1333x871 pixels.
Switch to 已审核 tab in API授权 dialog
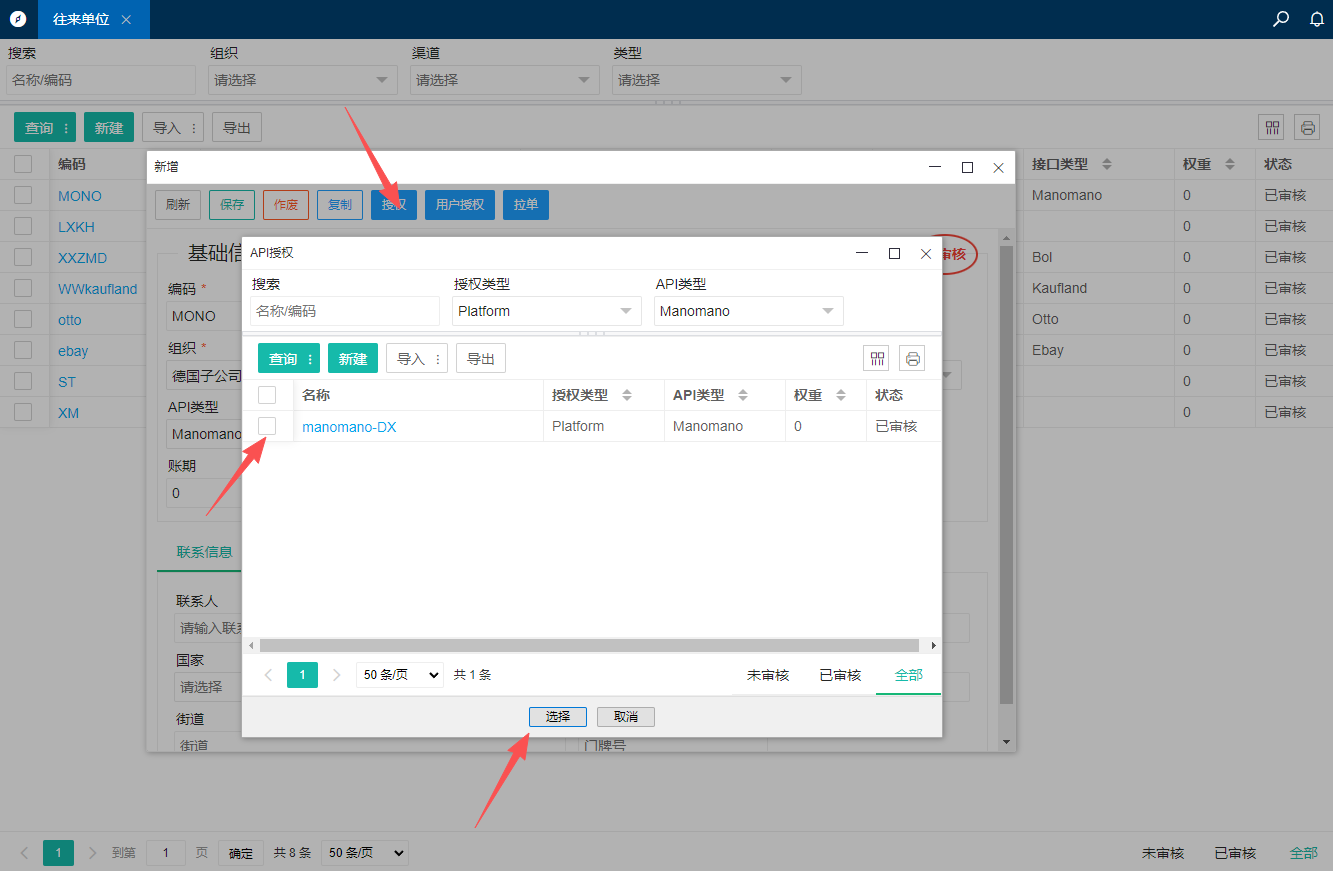click(840, 675)
